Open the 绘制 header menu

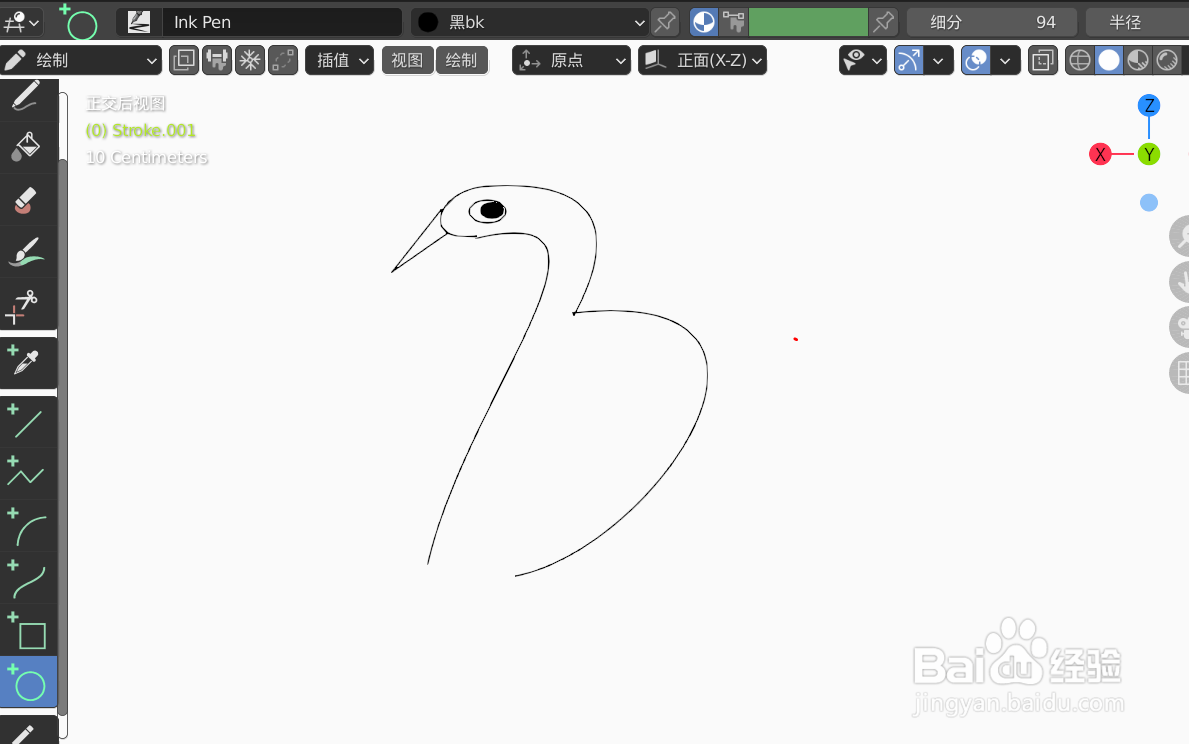tap(462, 60)
